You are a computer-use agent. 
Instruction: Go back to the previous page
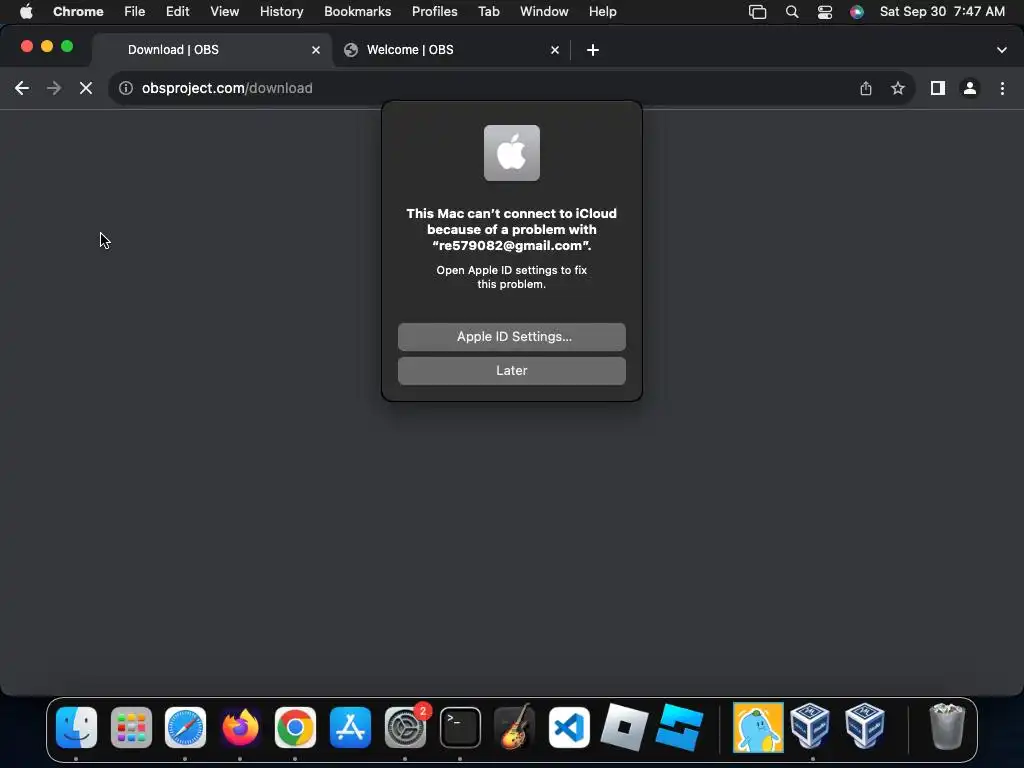coord(22,88)
